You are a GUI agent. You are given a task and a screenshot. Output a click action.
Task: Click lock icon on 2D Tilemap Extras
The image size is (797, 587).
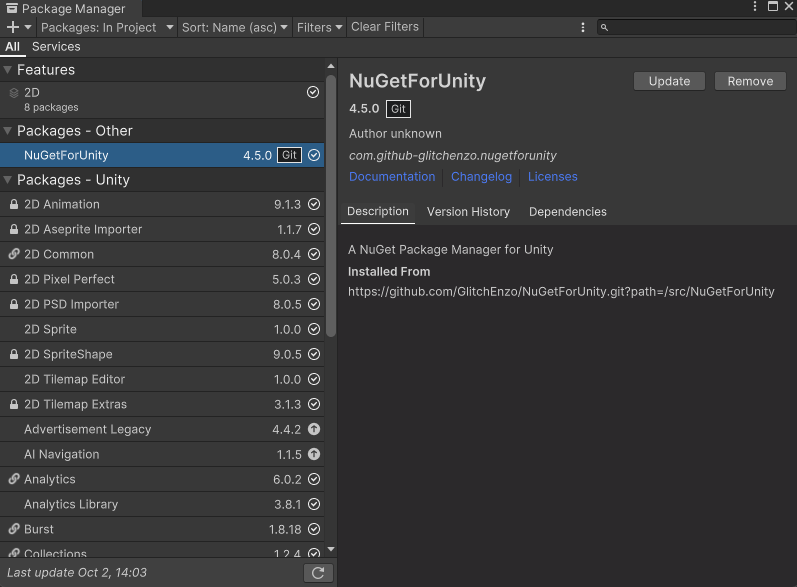14,404
